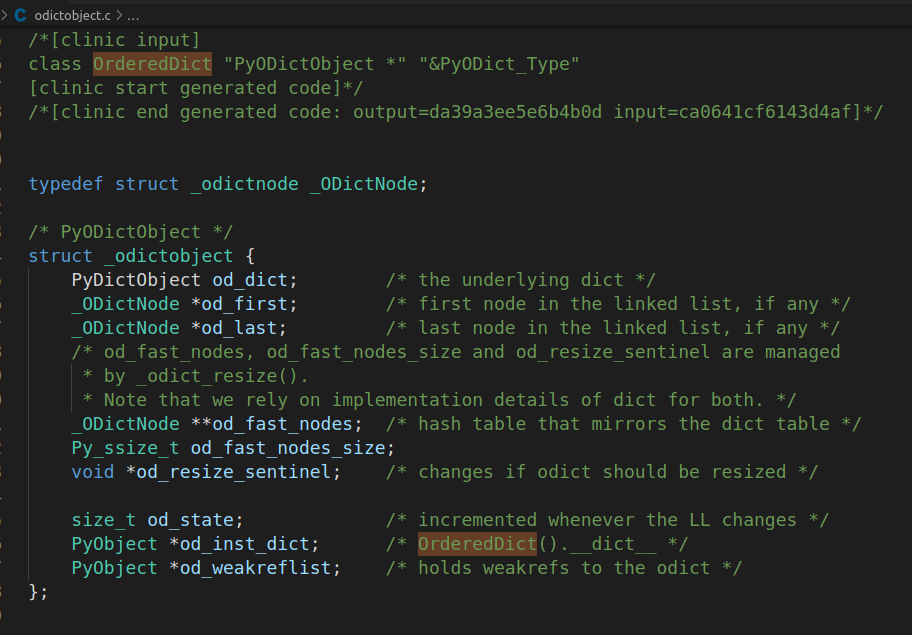Click "incremented whenever the LL changes" comment
This screenshot has height=635, width=912.
pos(607,520)
